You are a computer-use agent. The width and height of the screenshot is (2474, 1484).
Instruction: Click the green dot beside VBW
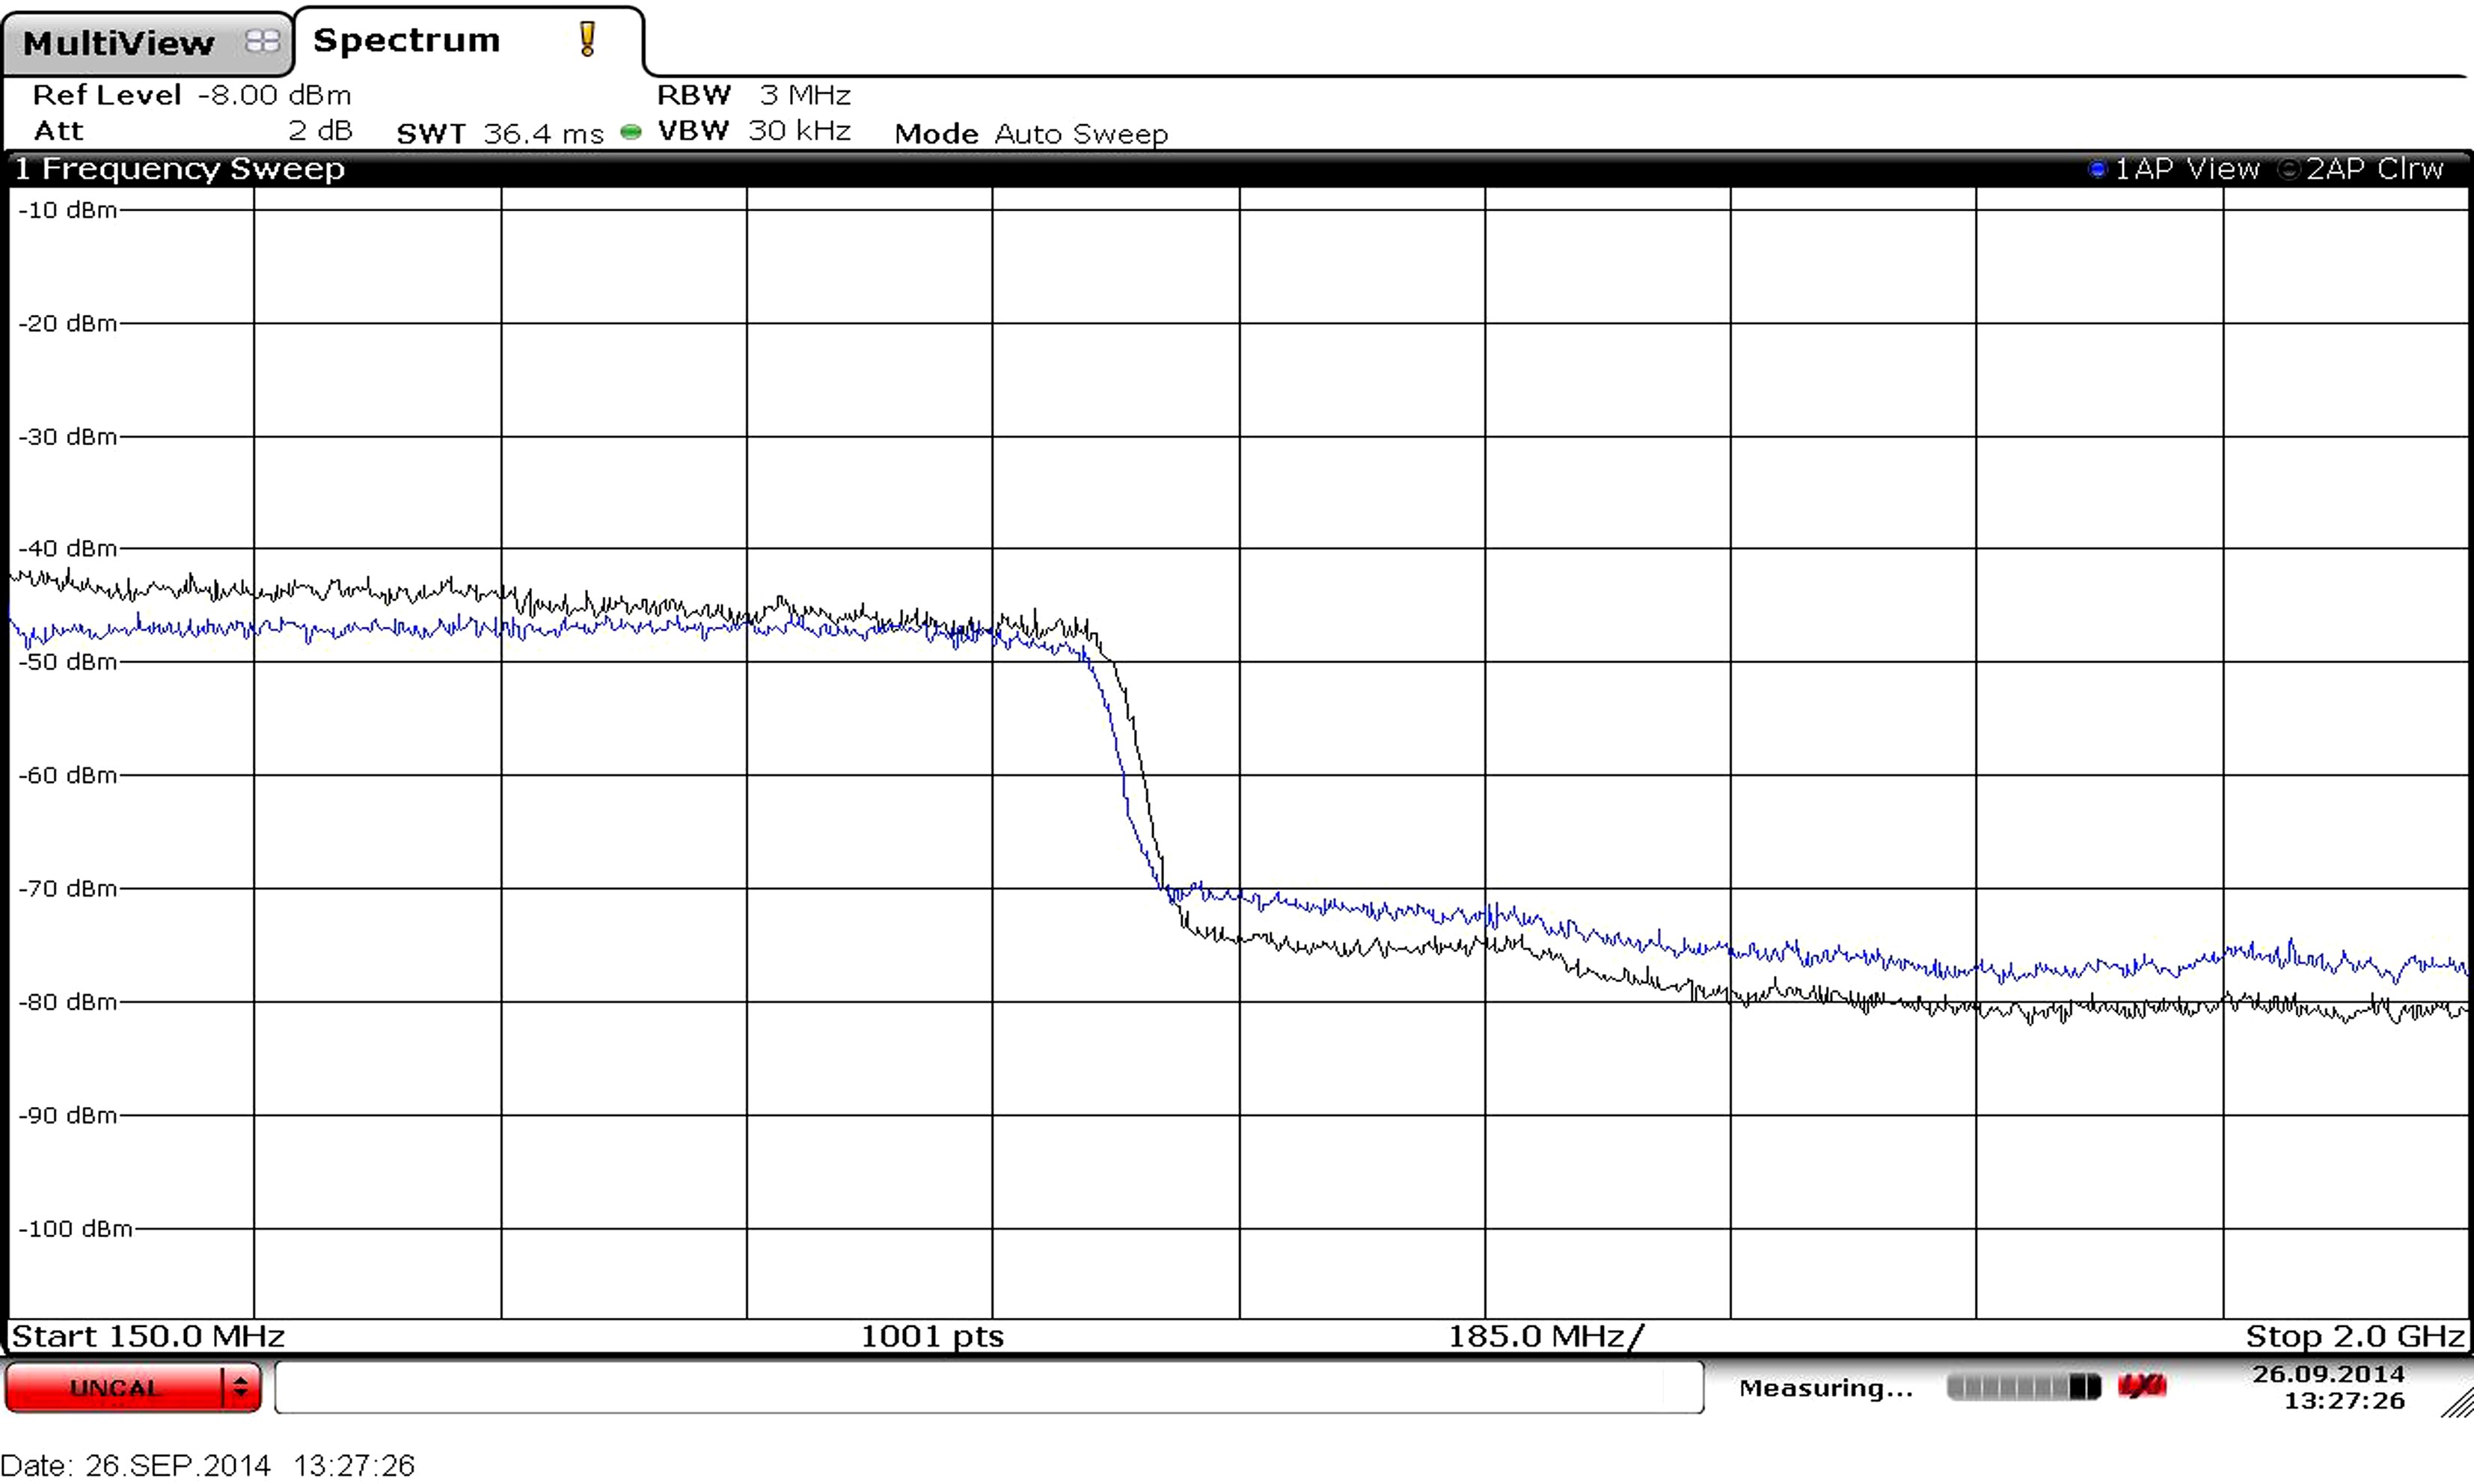point(630,132)
